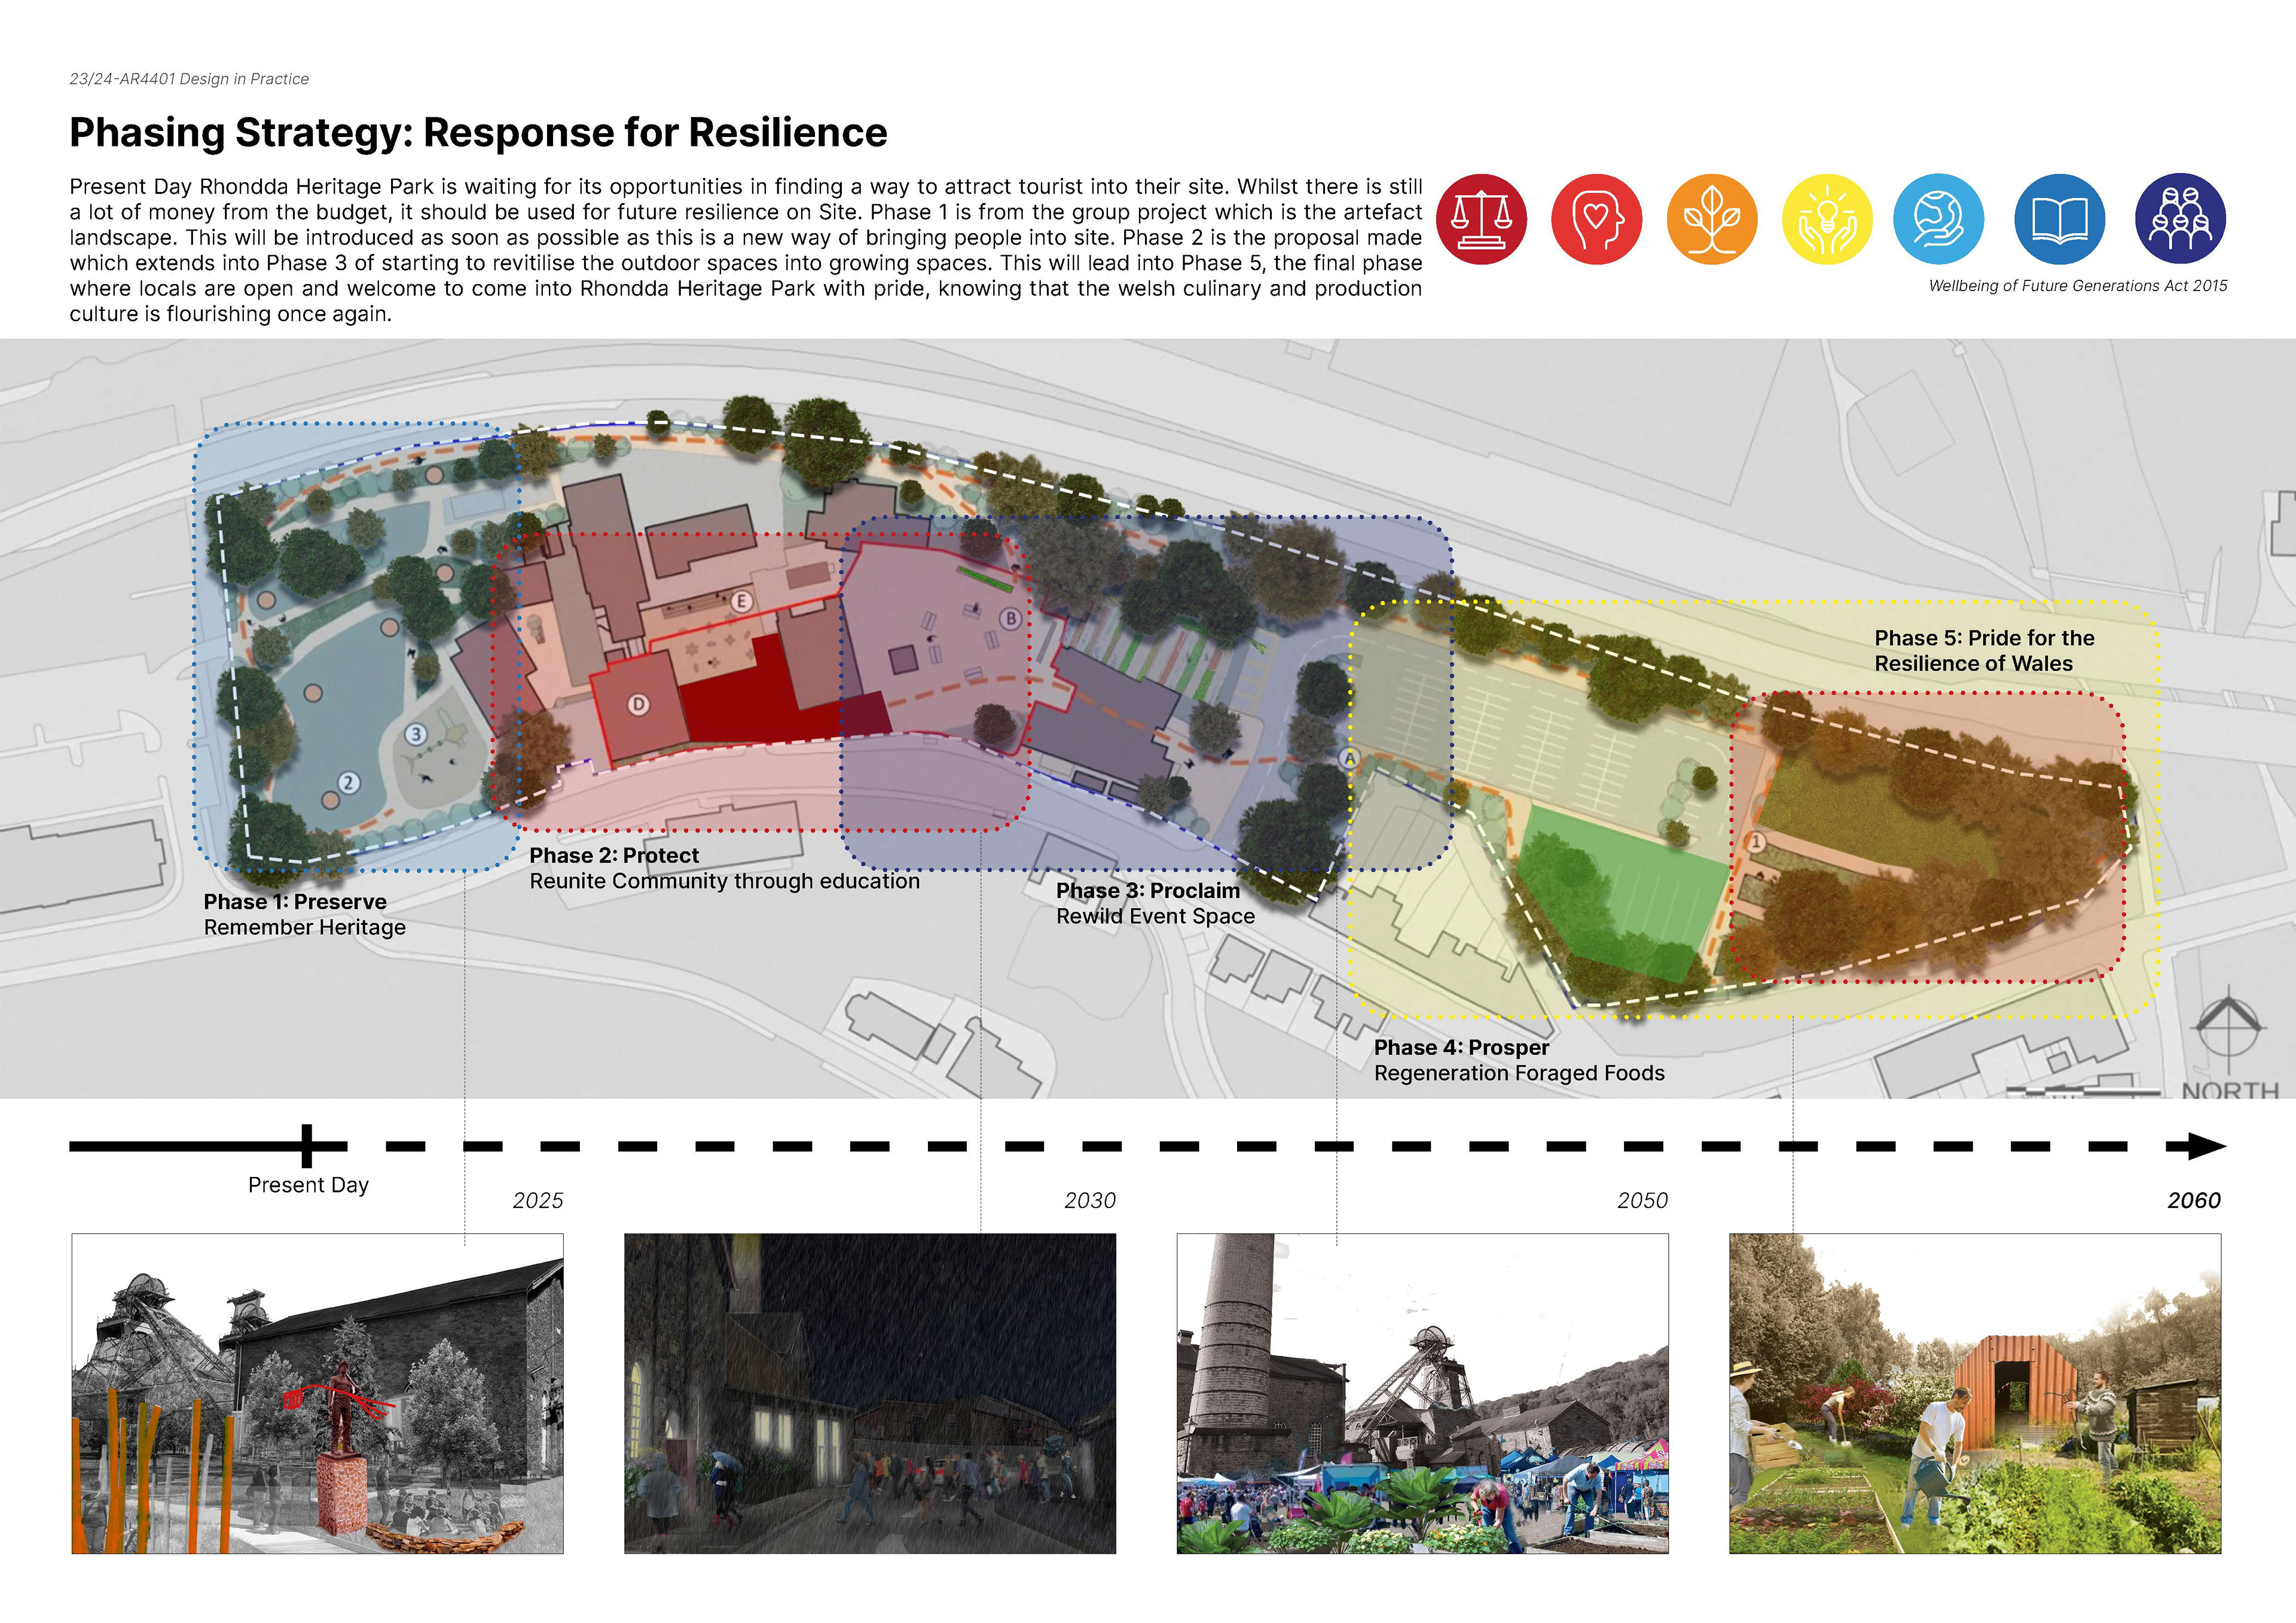Click the yellow lightbulb hands icon
Screen dimensions: 2296x1623
[x=1827, y=219]
